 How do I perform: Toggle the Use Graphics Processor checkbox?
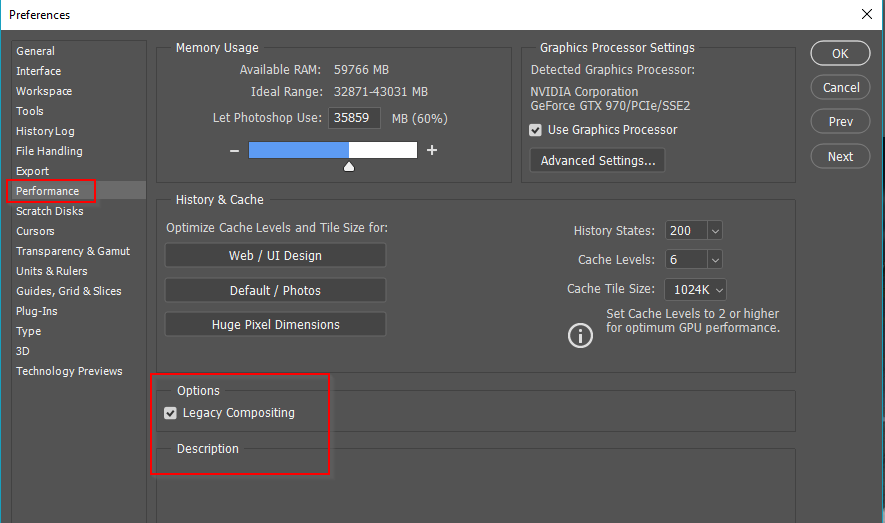[536, 130]
